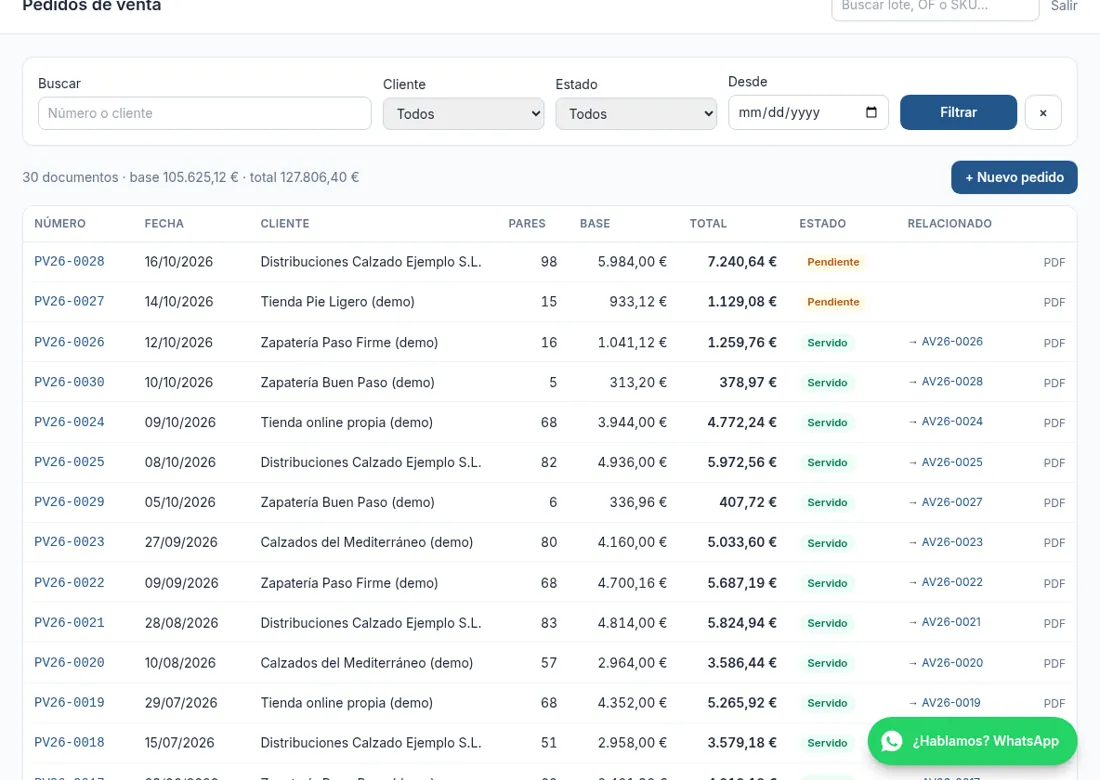Create an order with + Nuevo pedido

click(1014, 177)
